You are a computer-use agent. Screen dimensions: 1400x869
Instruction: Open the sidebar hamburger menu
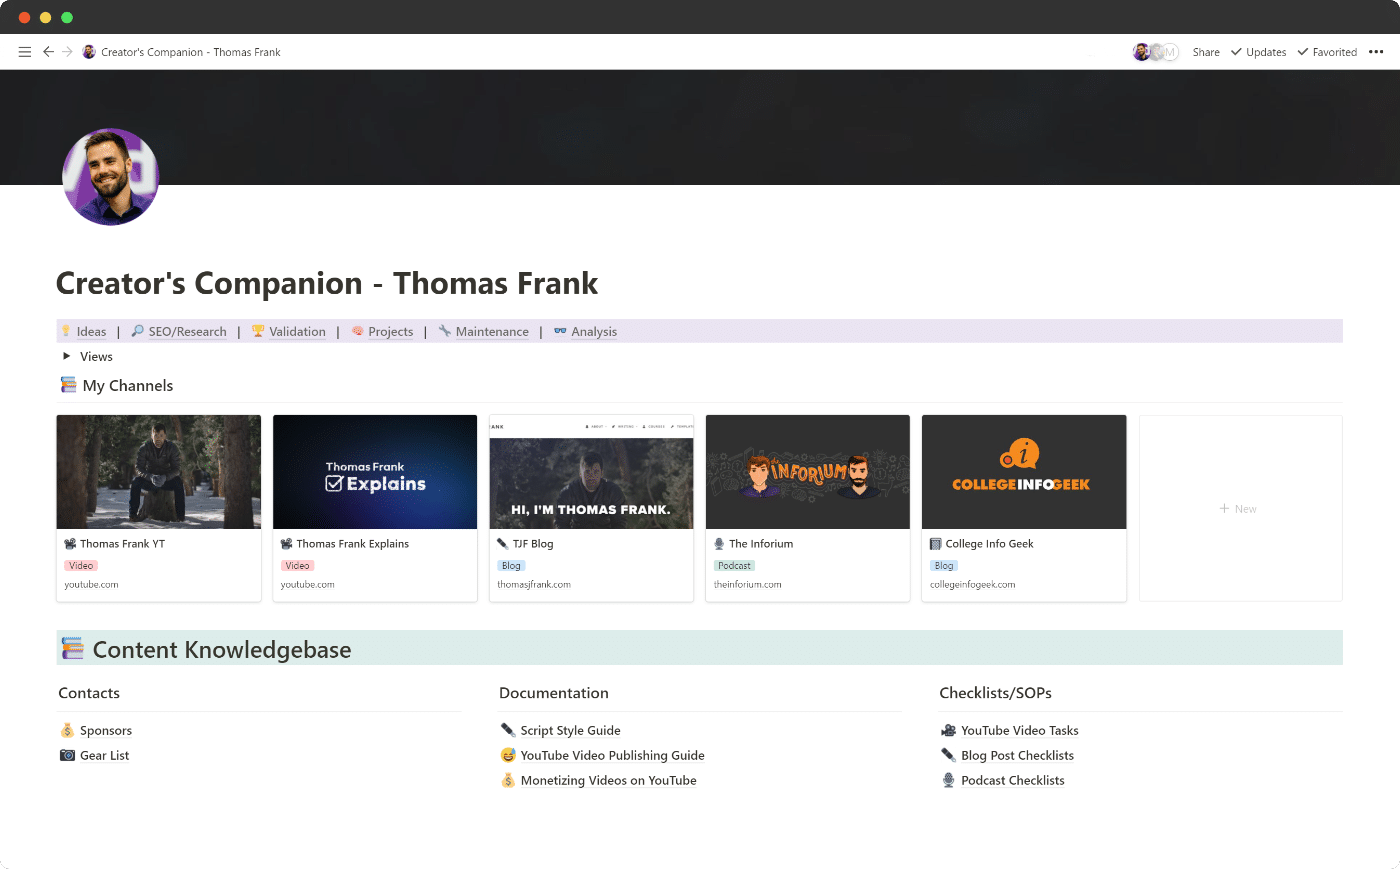point(25,52)
